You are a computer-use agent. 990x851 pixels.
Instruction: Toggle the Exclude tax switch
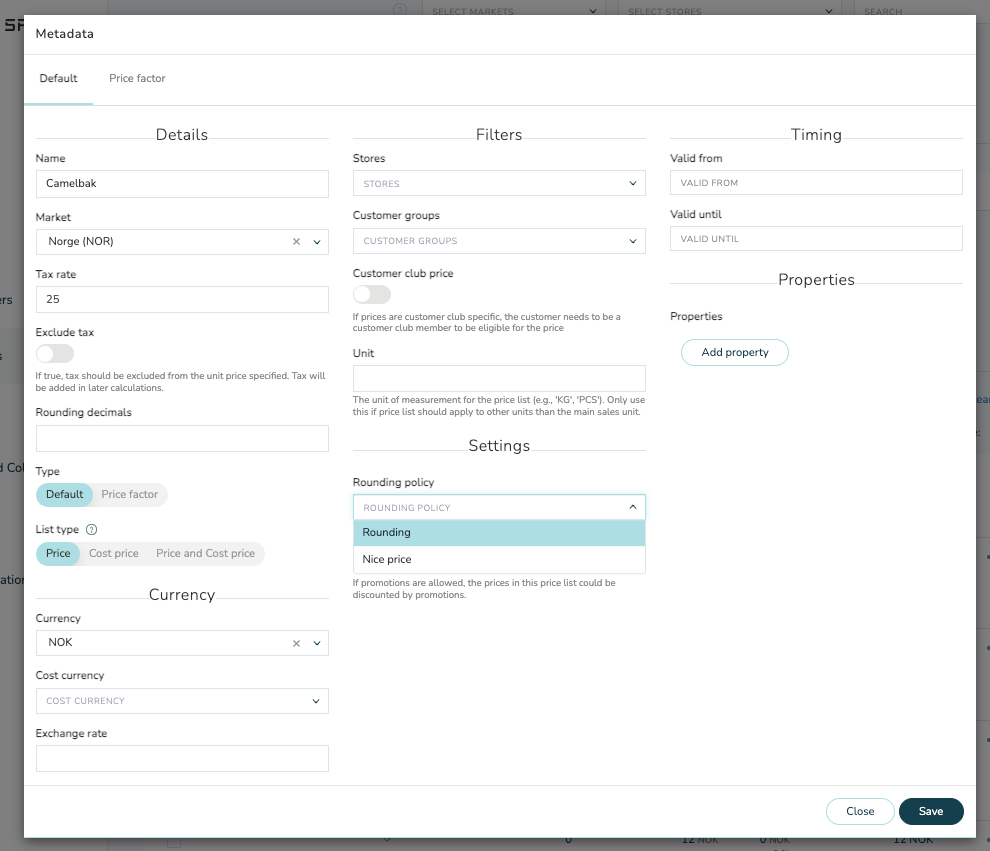(55, 354)
